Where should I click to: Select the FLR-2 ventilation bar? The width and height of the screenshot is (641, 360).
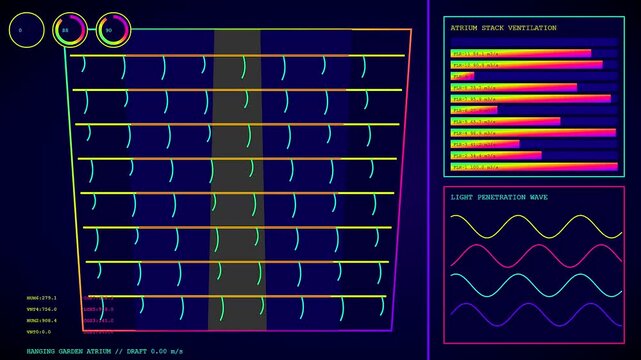pyautogui.click(x=496, y=155)
